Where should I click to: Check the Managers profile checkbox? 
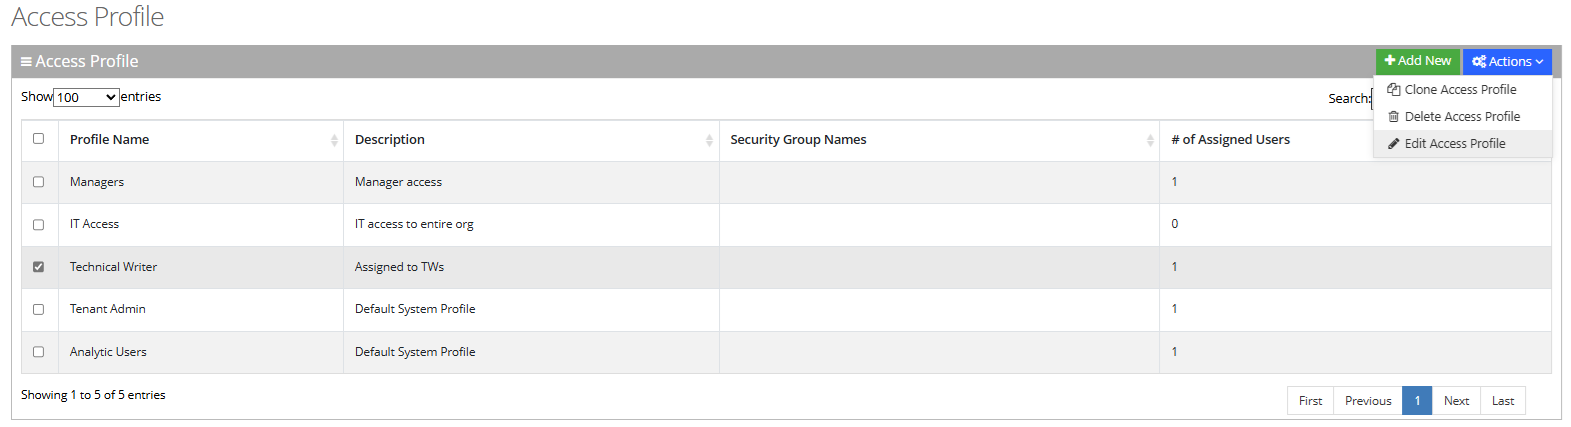click(x=38, y=182)
